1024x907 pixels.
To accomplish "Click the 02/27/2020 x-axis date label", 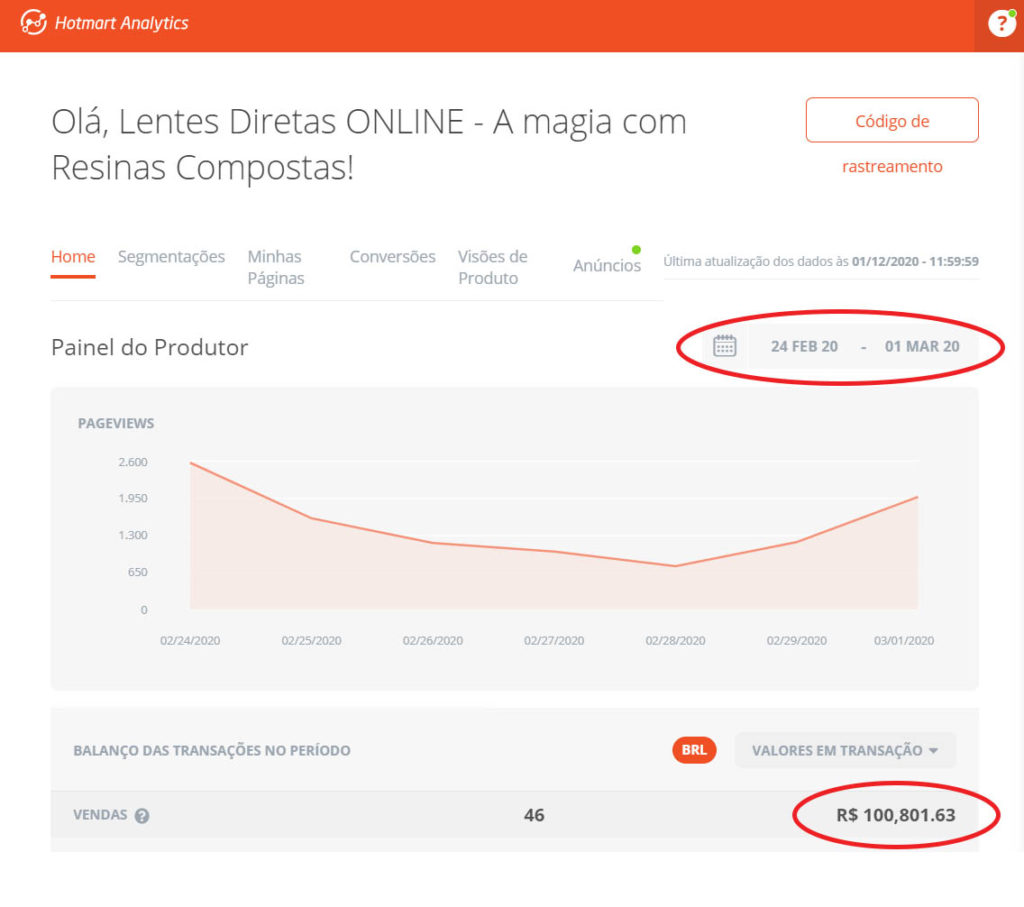I will (x=554, y=641).
